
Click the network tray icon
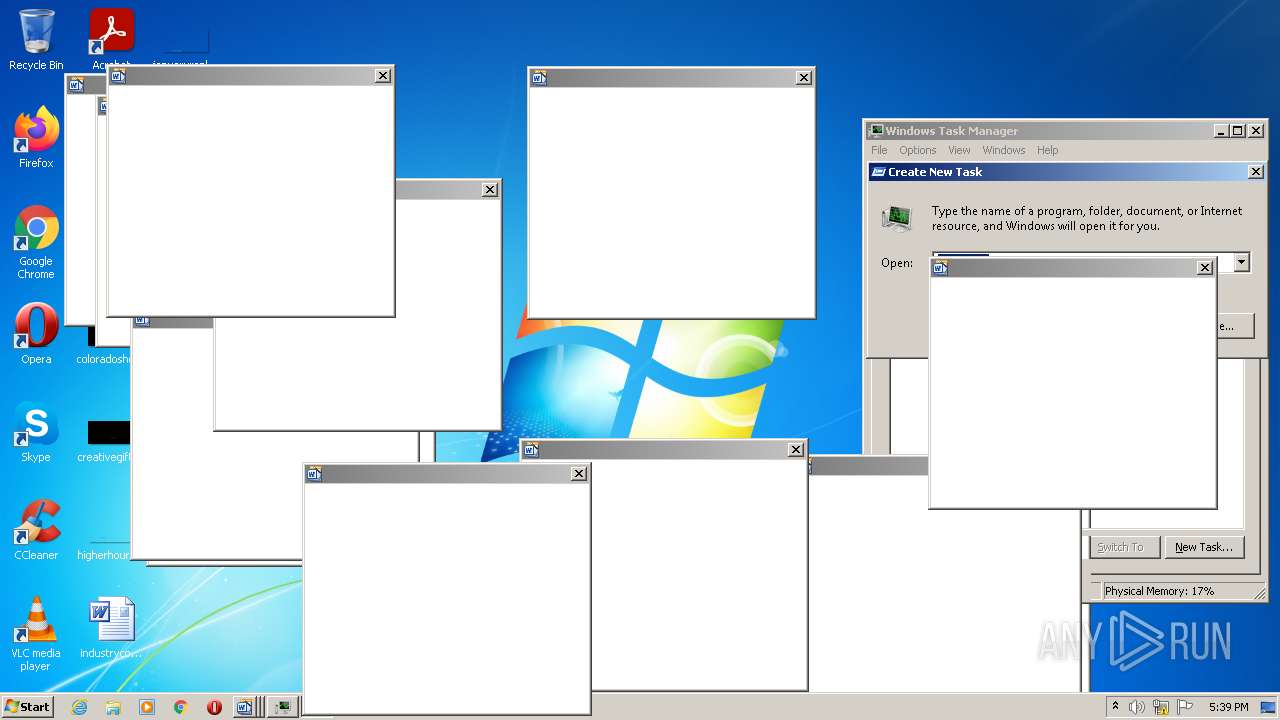pyautogui.click(x=1161, y=707)
